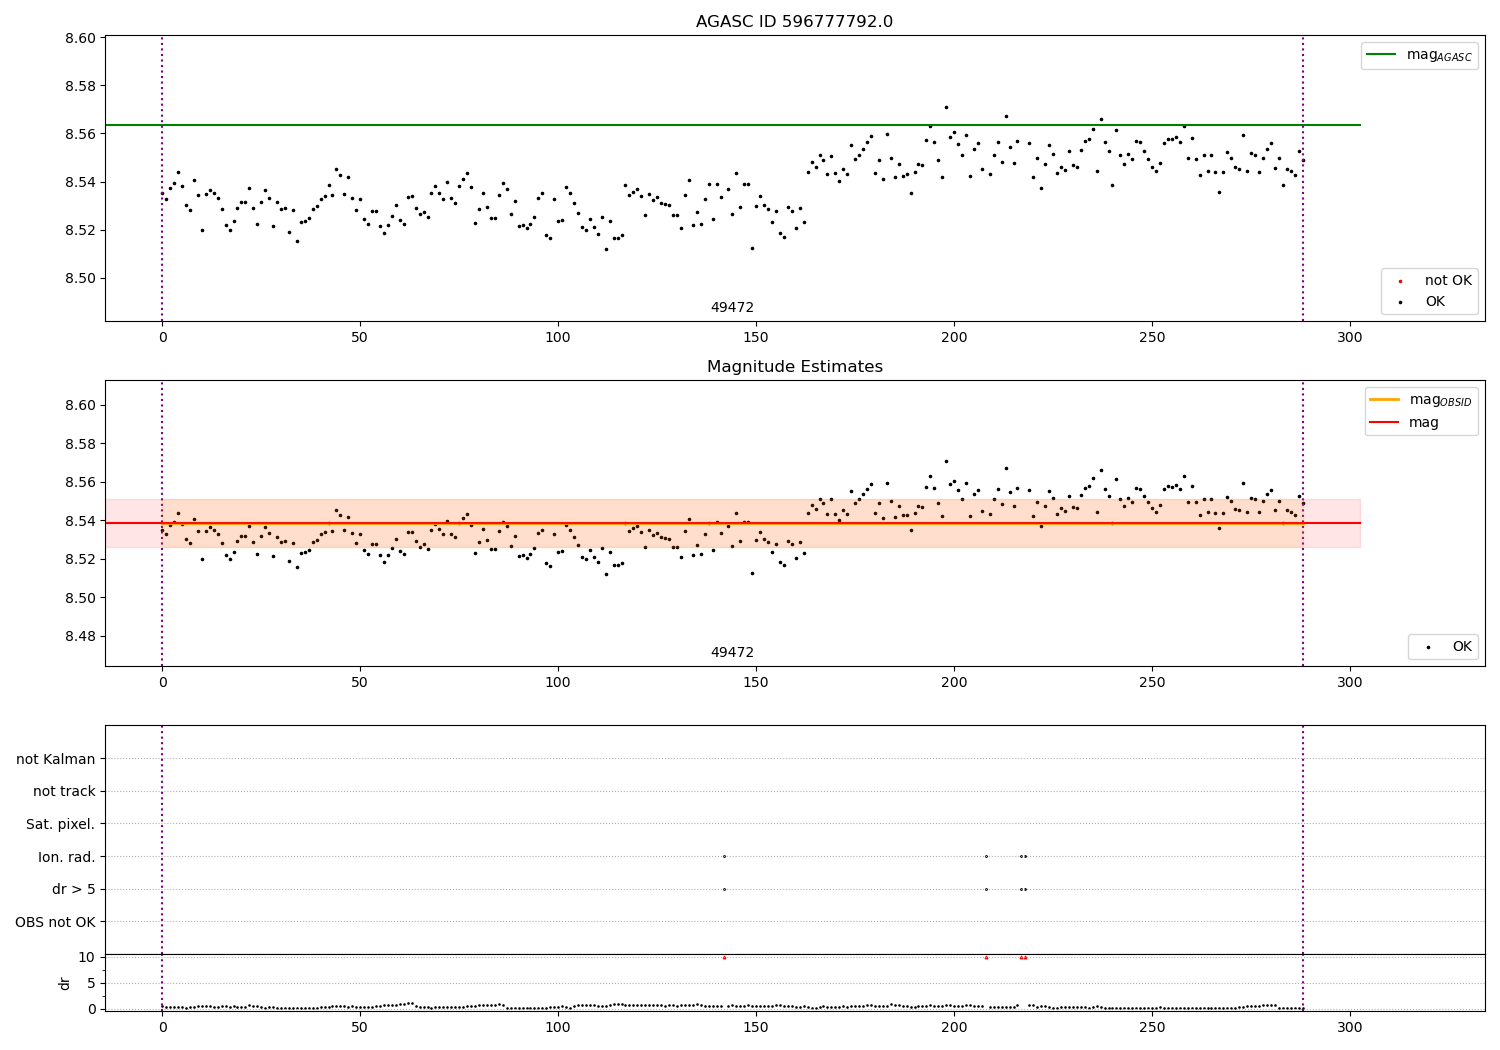Select the "Sat. pixel." row label
This screenshot has width=1500, height=1050.
(x=61, y=824)
